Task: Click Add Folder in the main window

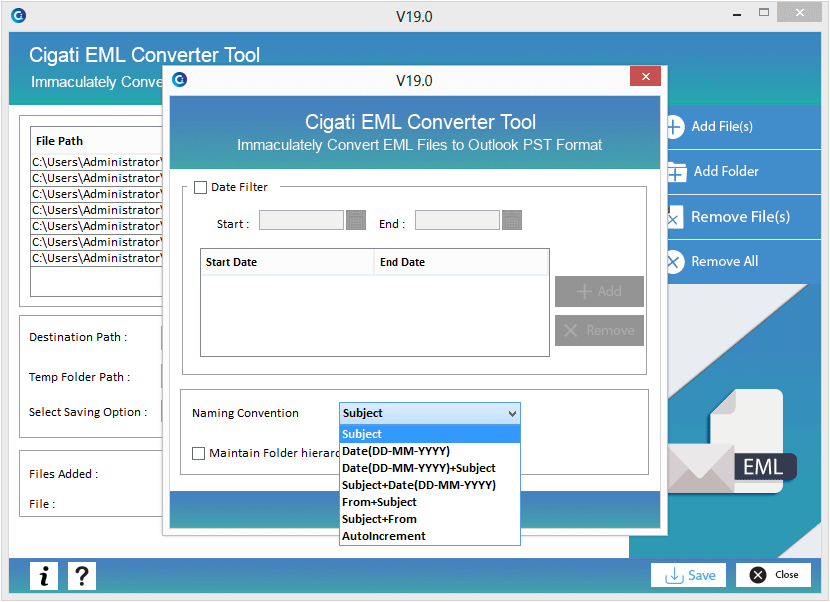Action: click(744, 172)
